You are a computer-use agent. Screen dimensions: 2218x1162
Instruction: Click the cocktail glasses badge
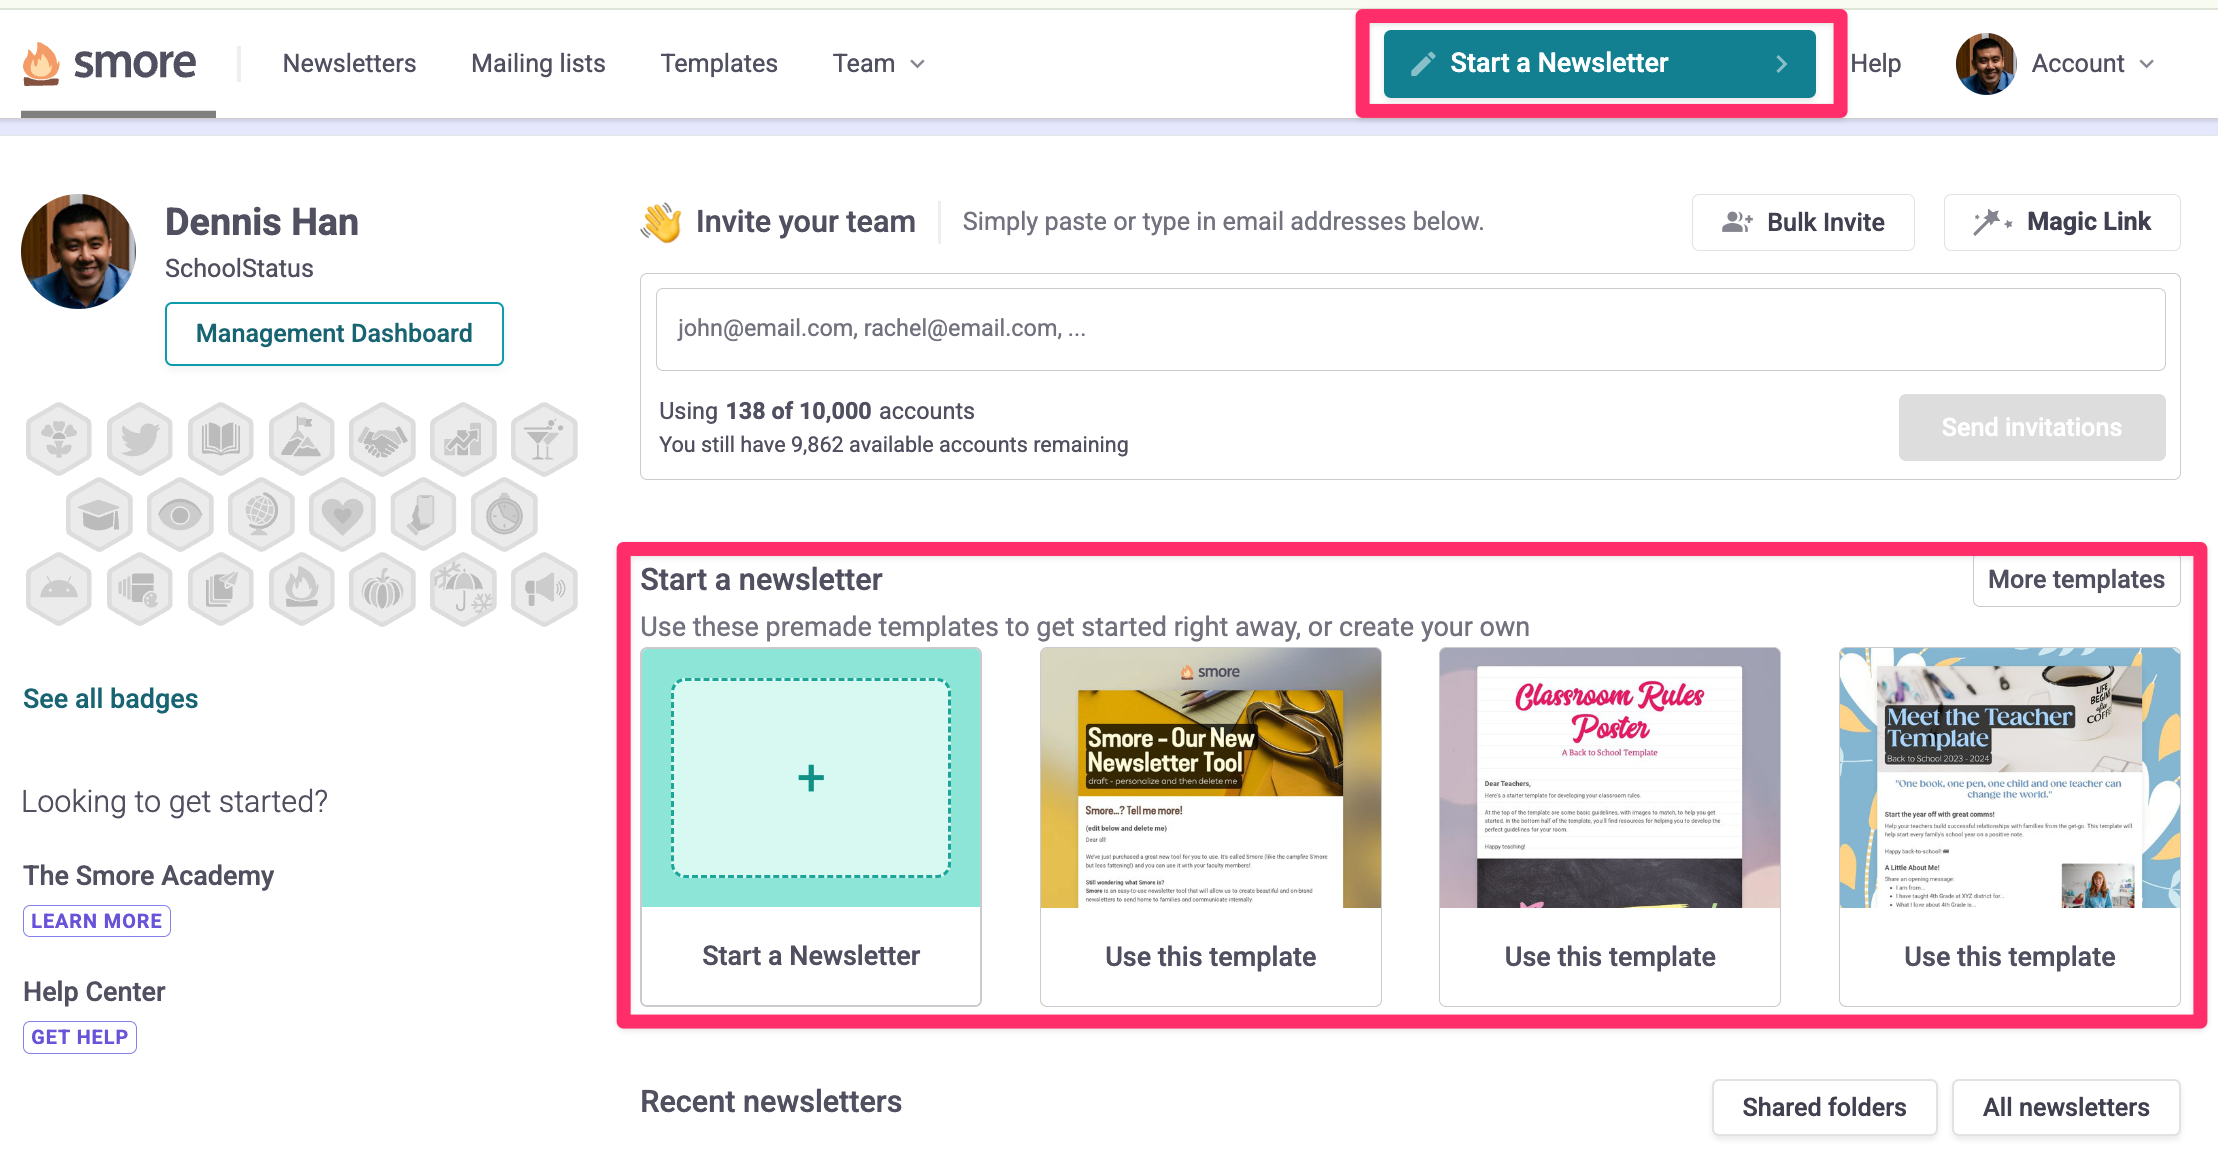click(544, 438)
